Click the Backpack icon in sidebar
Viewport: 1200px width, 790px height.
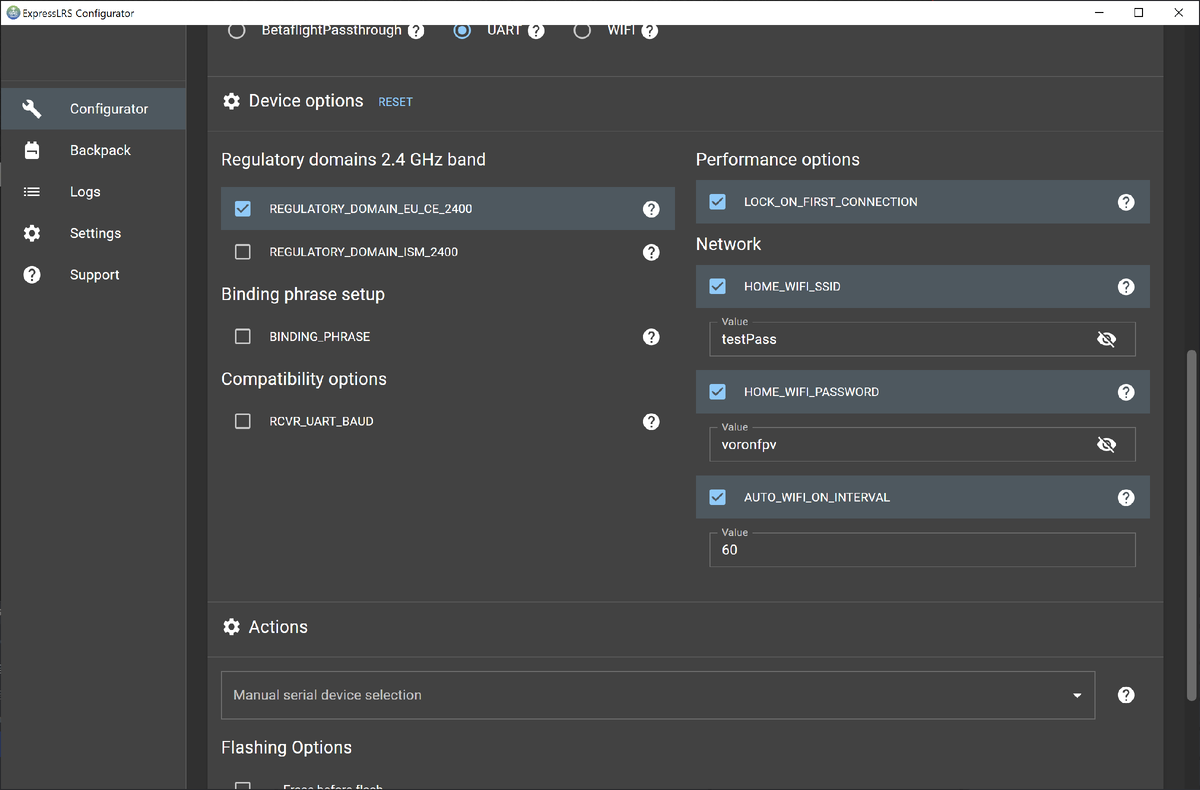click(x=32, y=150)
